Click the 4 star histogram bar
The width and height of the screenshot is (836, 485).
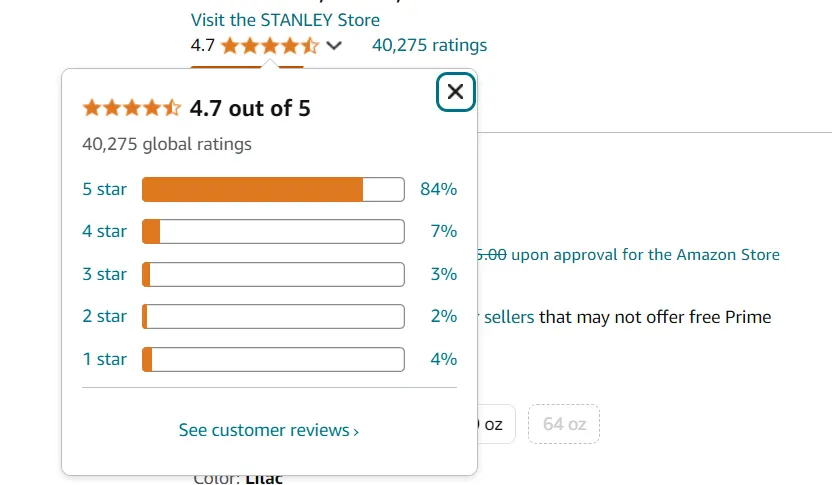pos(273,231)
